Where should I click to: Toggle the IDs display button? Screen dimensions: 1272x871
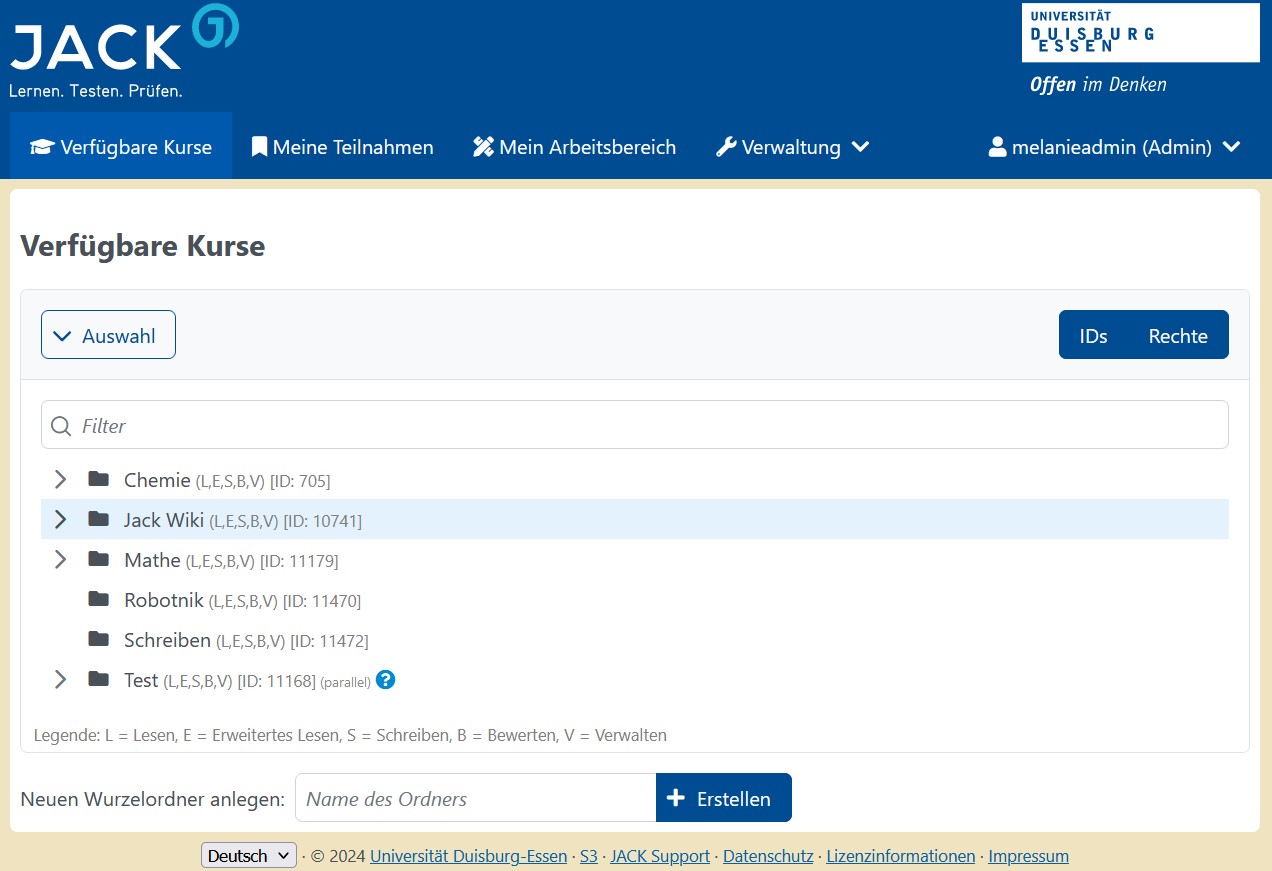point(1093,335)
